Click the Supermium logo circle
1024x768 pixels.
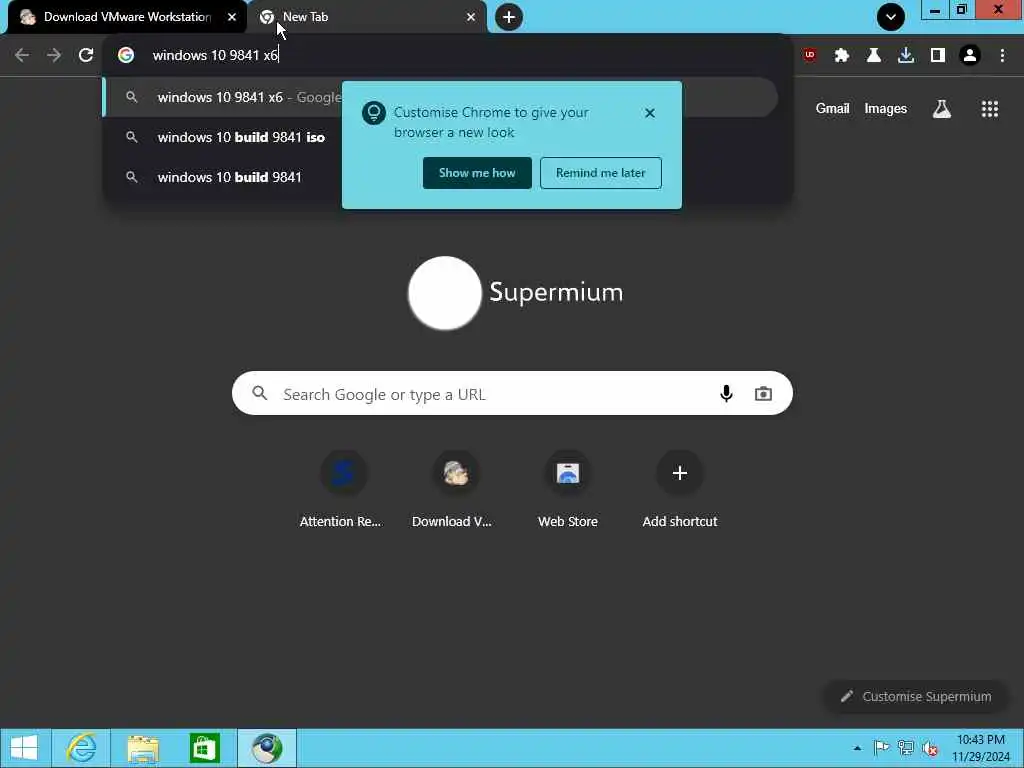pyautogui.click(x=445, y=293)
